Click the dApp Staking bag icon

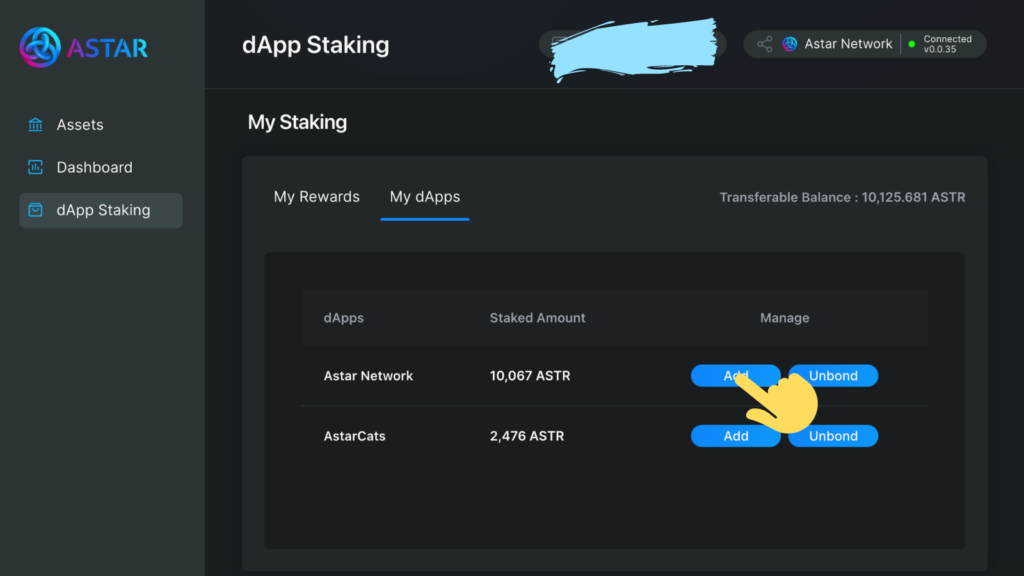[35, 210]
